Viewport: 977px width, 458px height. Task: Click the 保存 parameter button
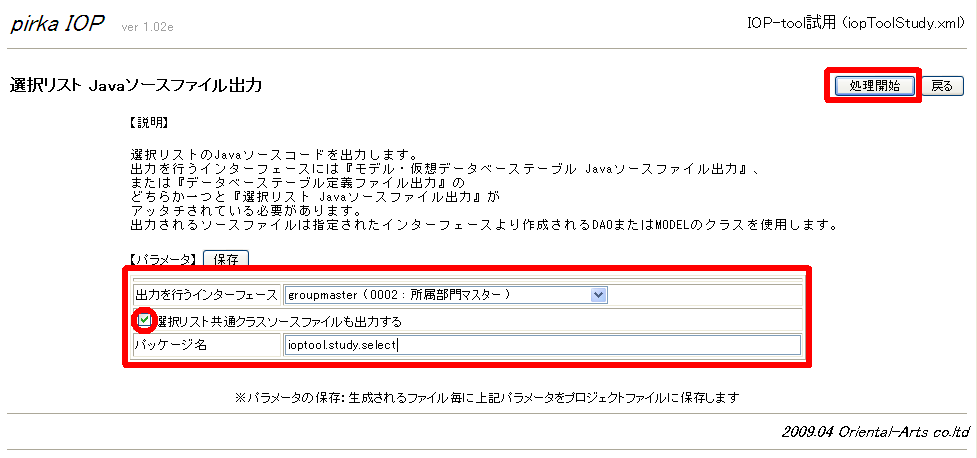point(226,259)
